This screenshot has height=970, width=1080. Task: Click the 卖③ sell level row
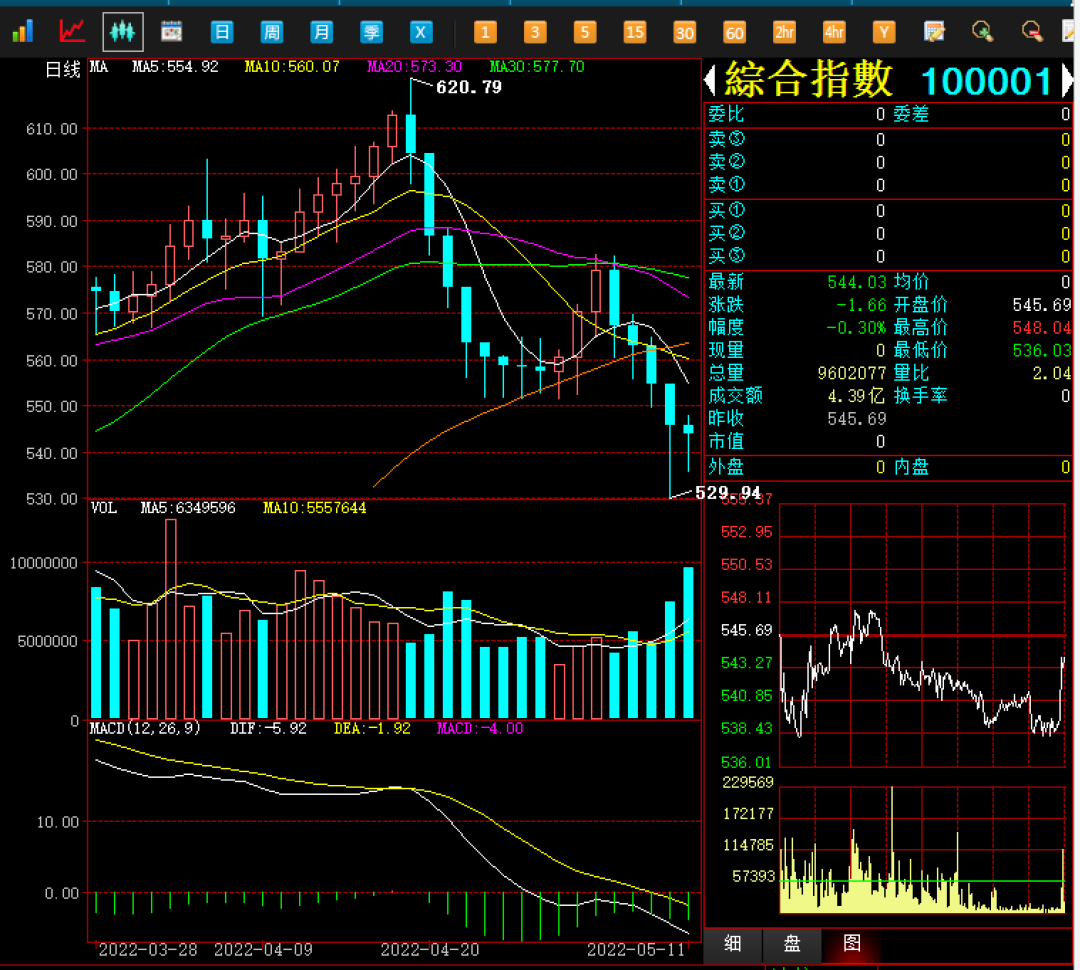pos(889,140)
